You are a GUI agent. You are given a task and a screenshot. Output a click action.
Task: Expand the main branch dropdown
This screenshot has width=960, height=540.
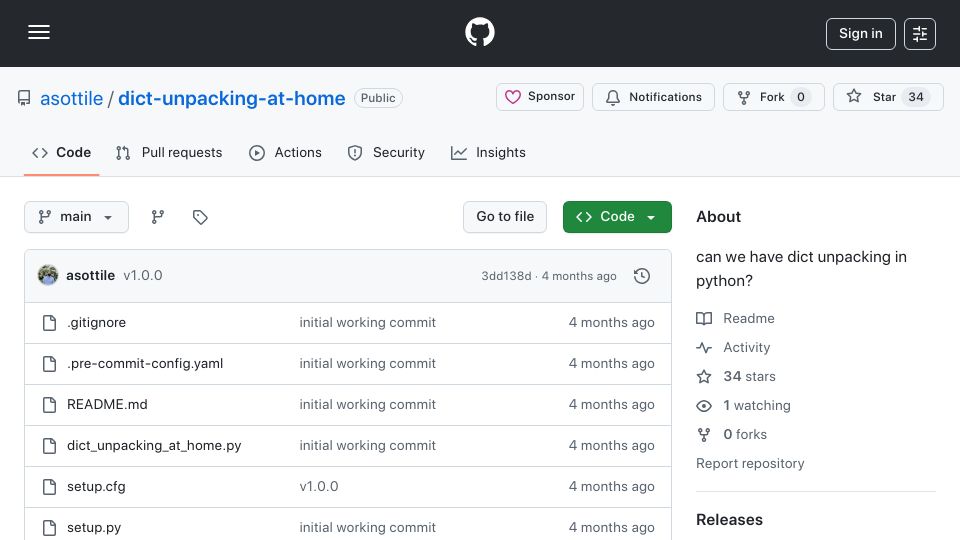[77, 217]
